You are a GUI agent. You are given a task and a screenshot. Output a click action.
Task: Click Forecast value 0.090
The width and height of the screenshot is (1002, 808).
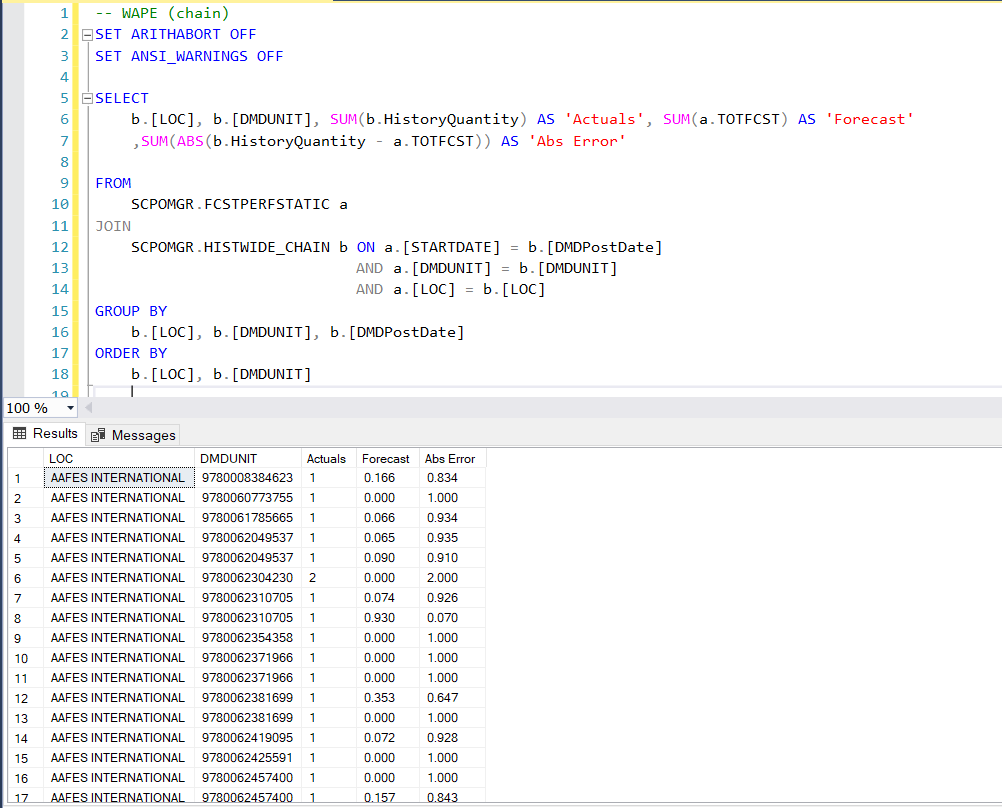[x=388, y=558]
